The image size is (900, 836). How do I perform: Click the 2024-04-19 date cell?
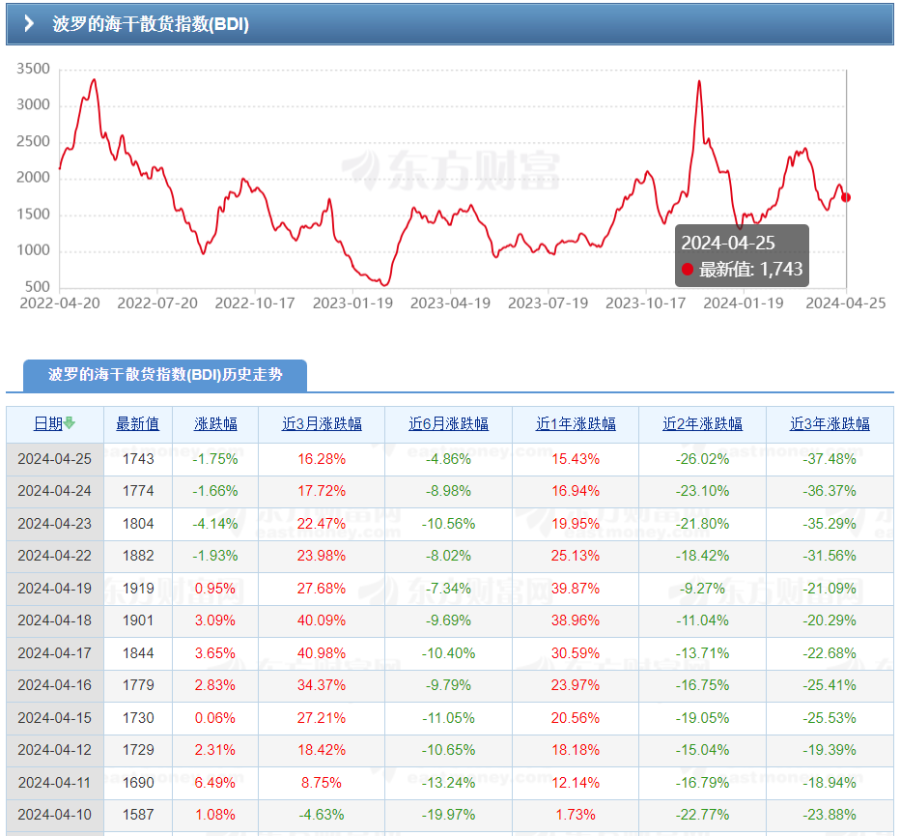click(54, 588)
